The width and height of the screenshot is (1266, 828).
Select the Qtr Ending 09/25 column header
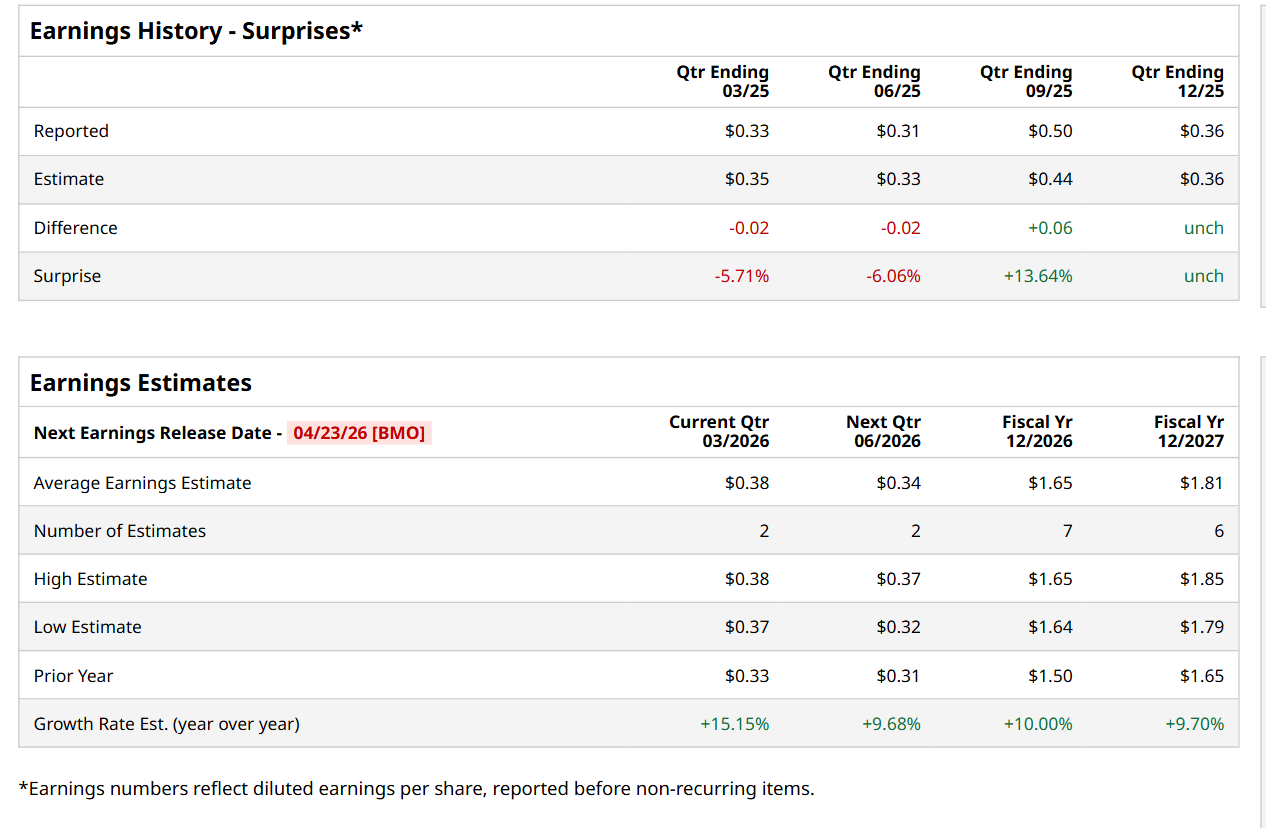coord(1026,81)
